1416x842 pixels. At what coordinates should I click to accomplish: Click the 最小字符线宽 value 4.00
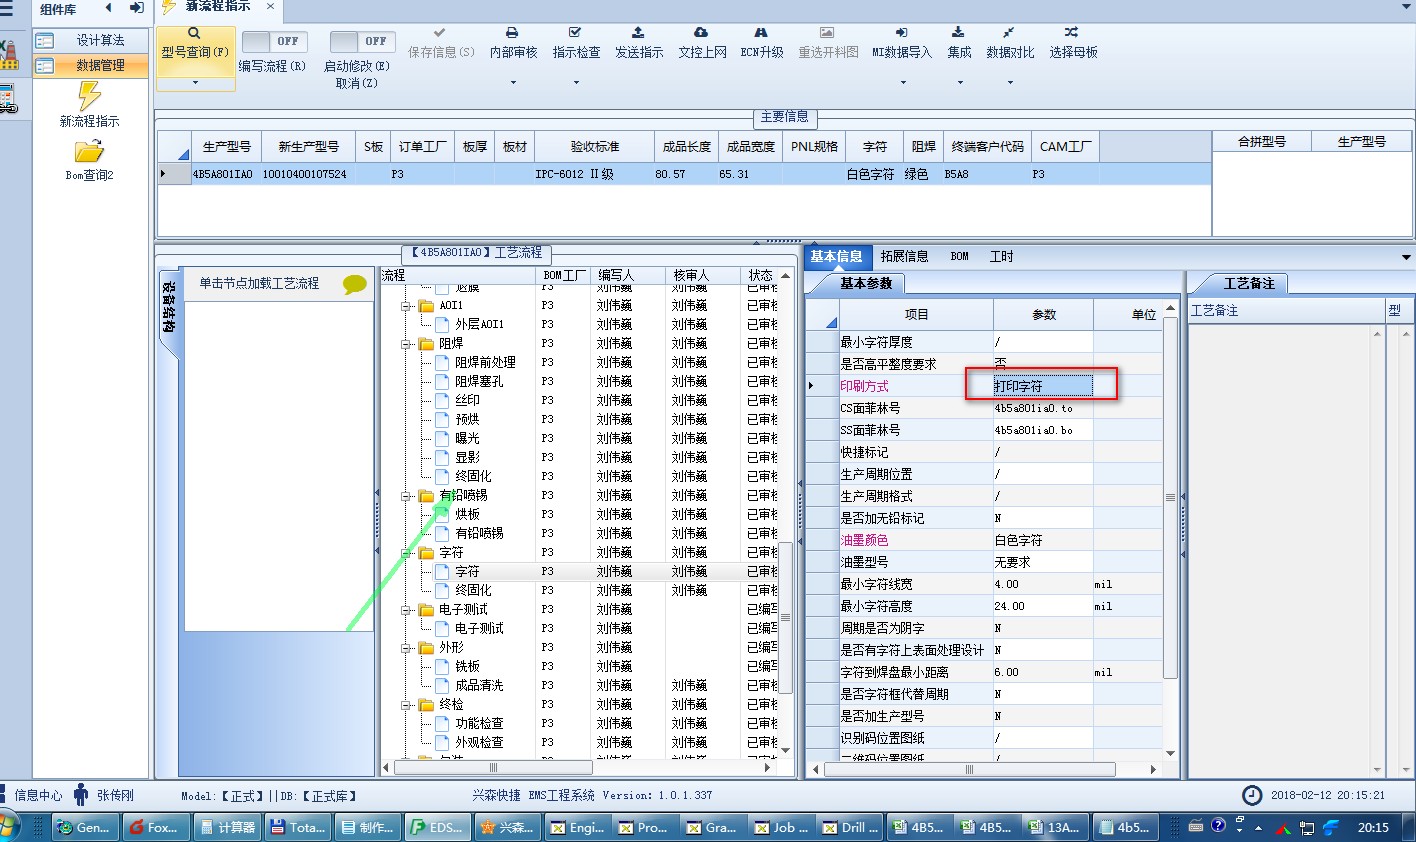tap(1042, 584)
